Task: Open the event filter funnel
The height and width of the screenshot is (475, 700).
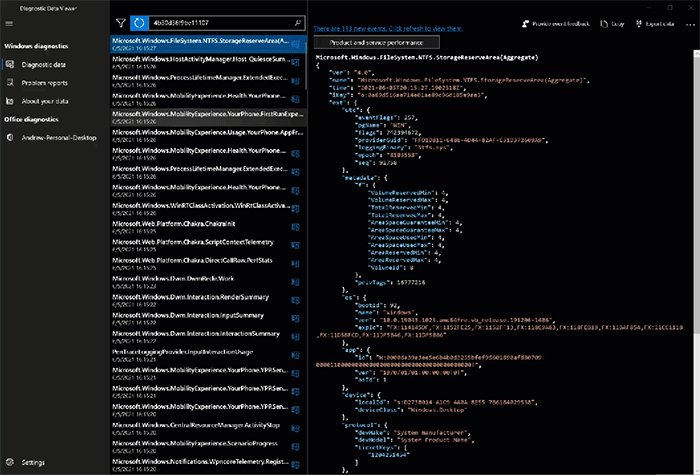Action: click(120, 23)
